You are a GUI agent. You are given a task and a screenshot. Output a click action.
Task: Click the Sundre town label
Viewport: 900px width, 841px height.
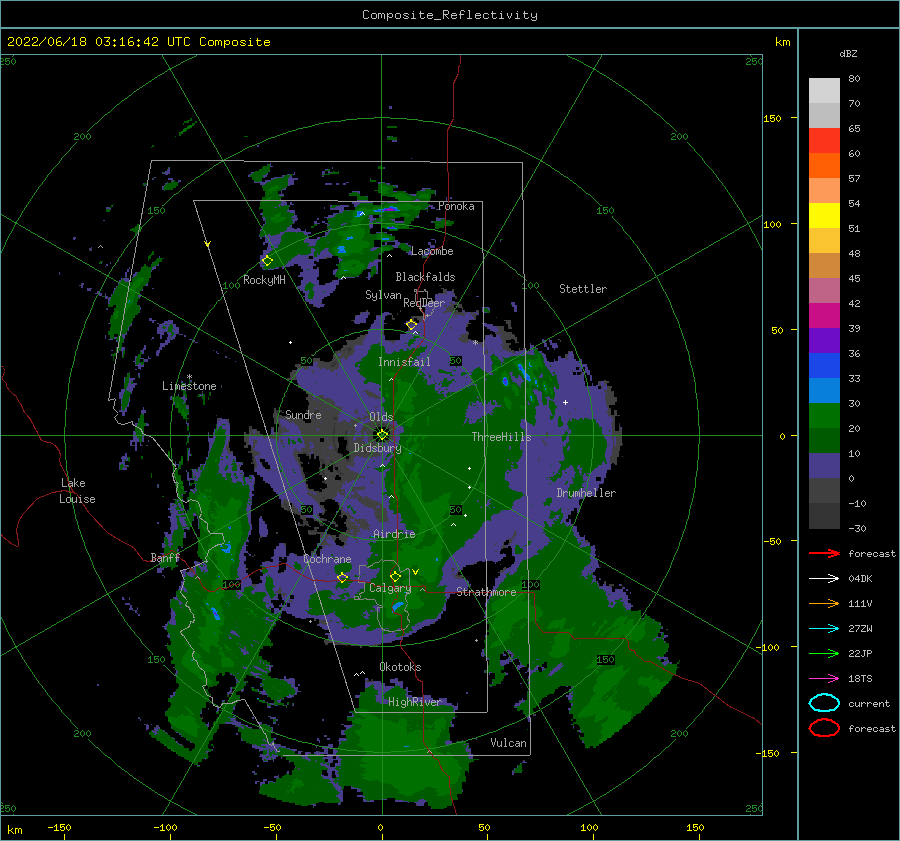point(303,414)
